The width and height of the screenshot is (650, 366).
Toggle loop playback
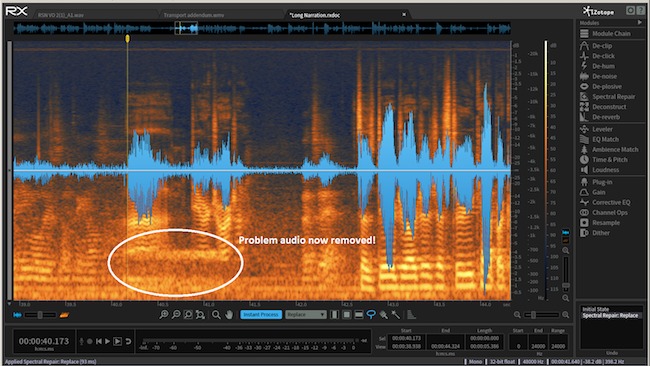pos(129,341)
